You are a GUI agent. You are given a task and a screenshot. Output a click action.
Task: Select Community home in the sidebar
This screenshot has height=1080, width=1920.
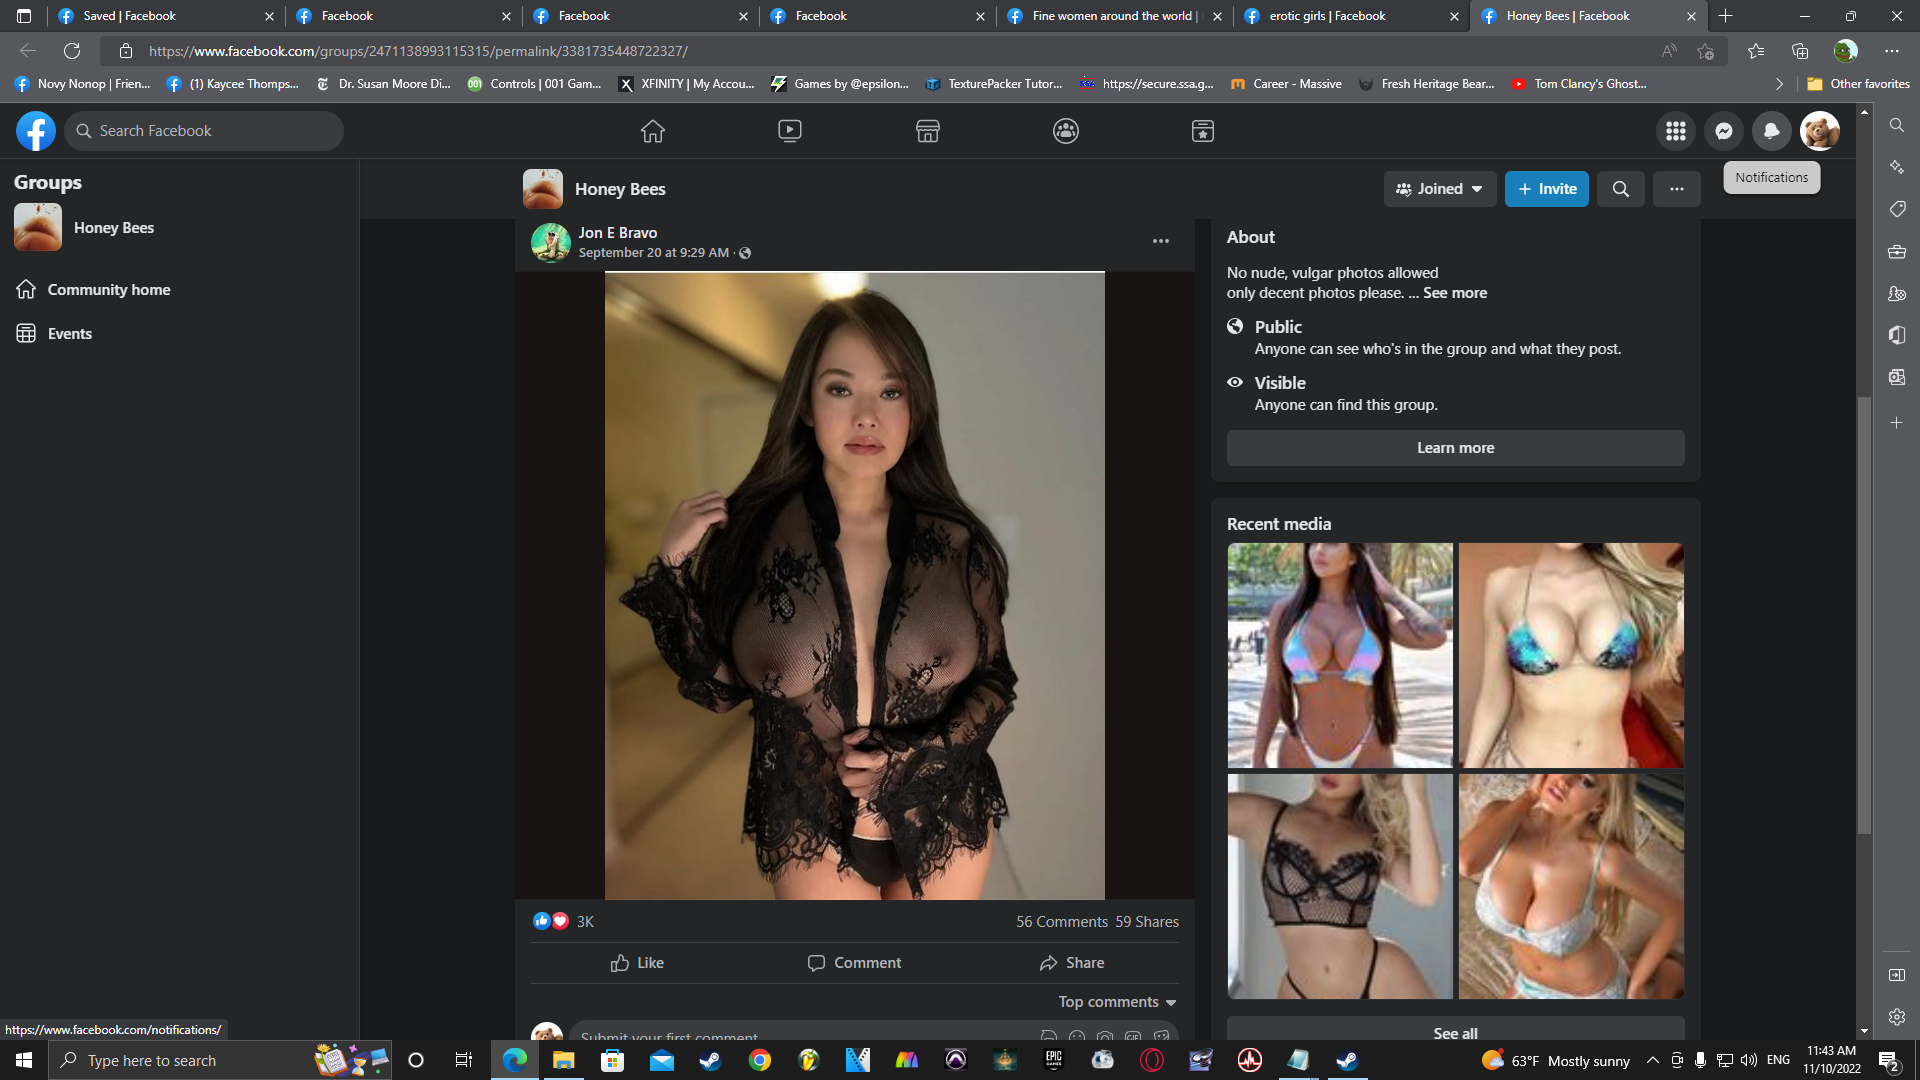(x=108, y=290)
